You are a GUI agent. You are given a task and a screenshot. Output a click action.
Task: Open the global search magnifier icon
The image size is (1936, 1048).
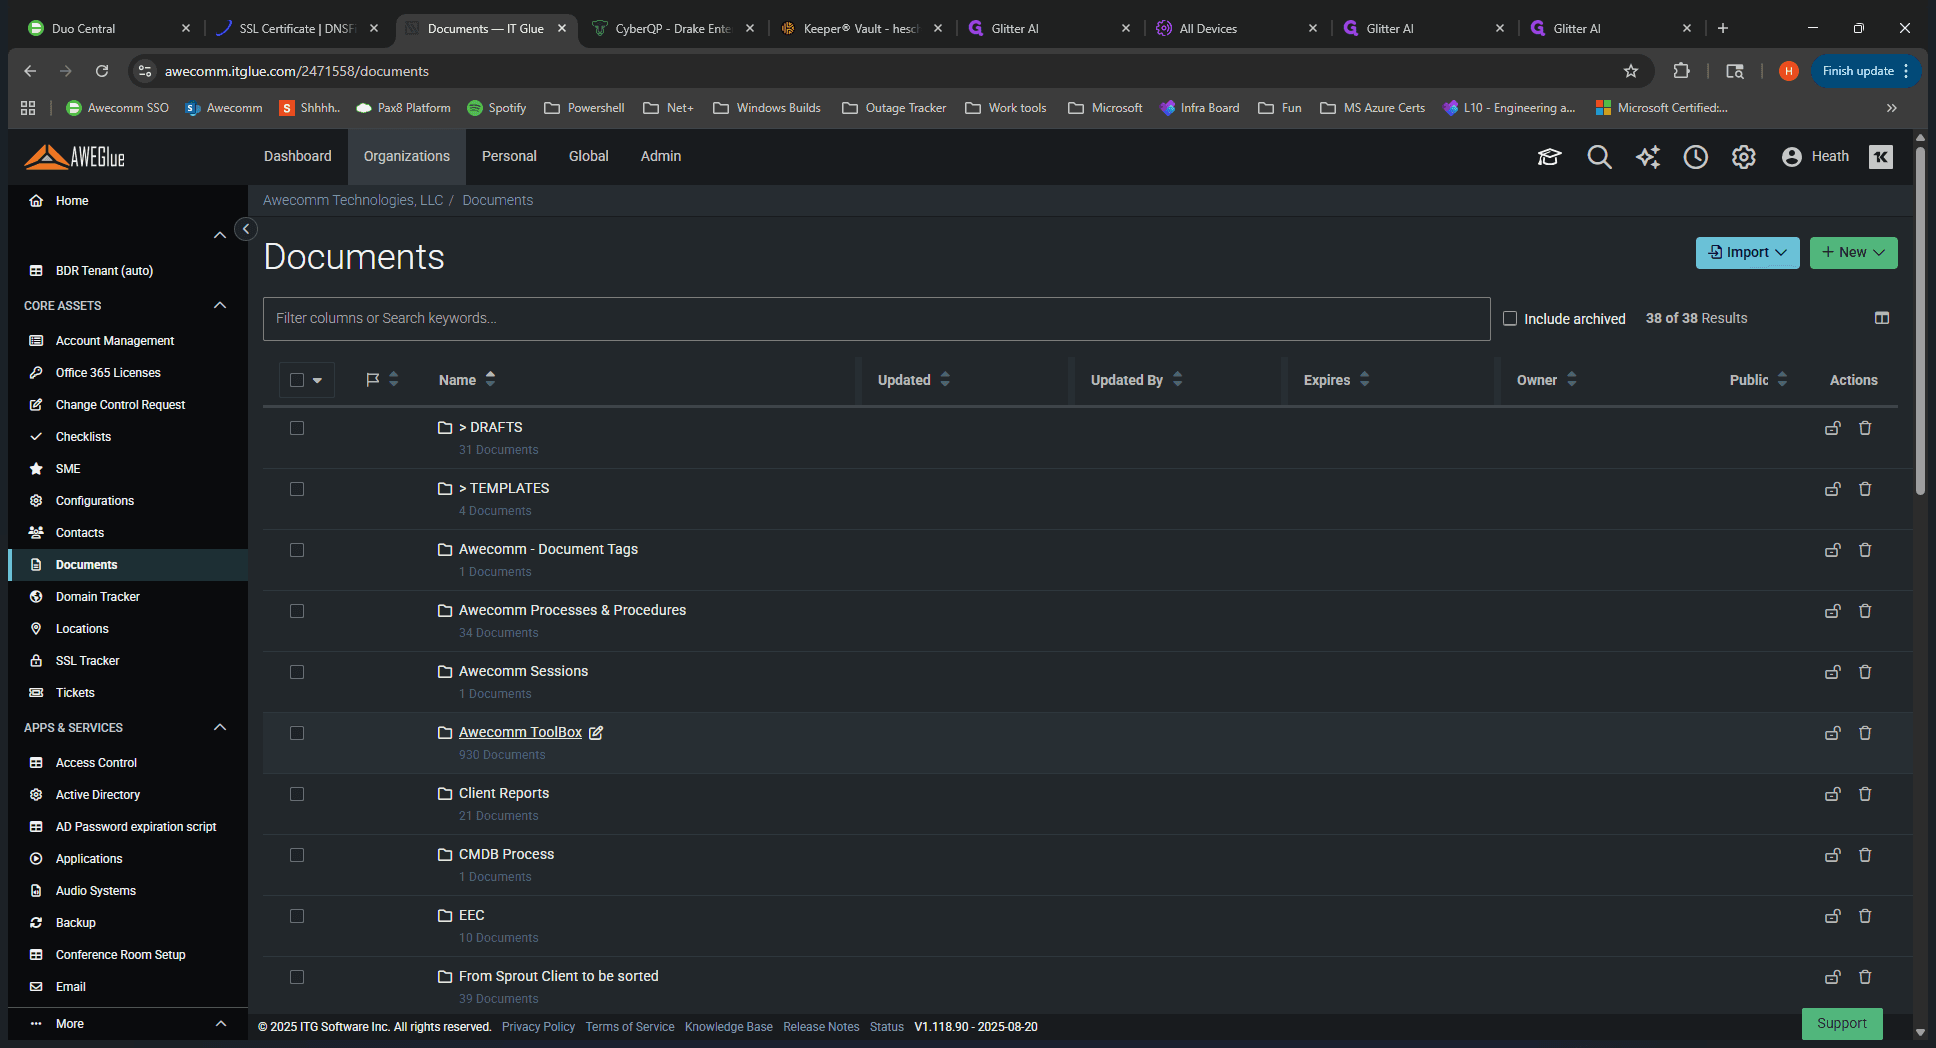[x=1599, y=157]
